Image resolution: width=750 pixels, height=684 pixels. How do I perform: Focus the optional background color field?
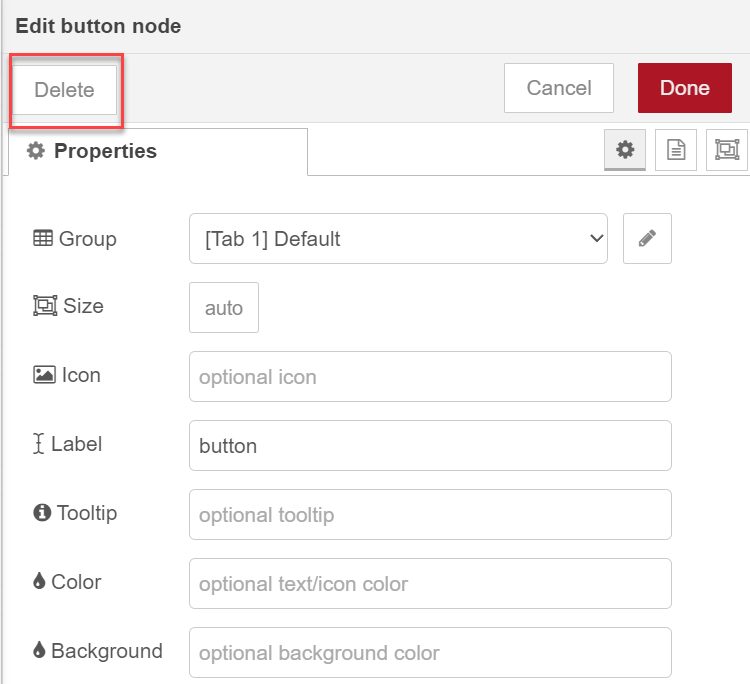(x=430, y=652)
